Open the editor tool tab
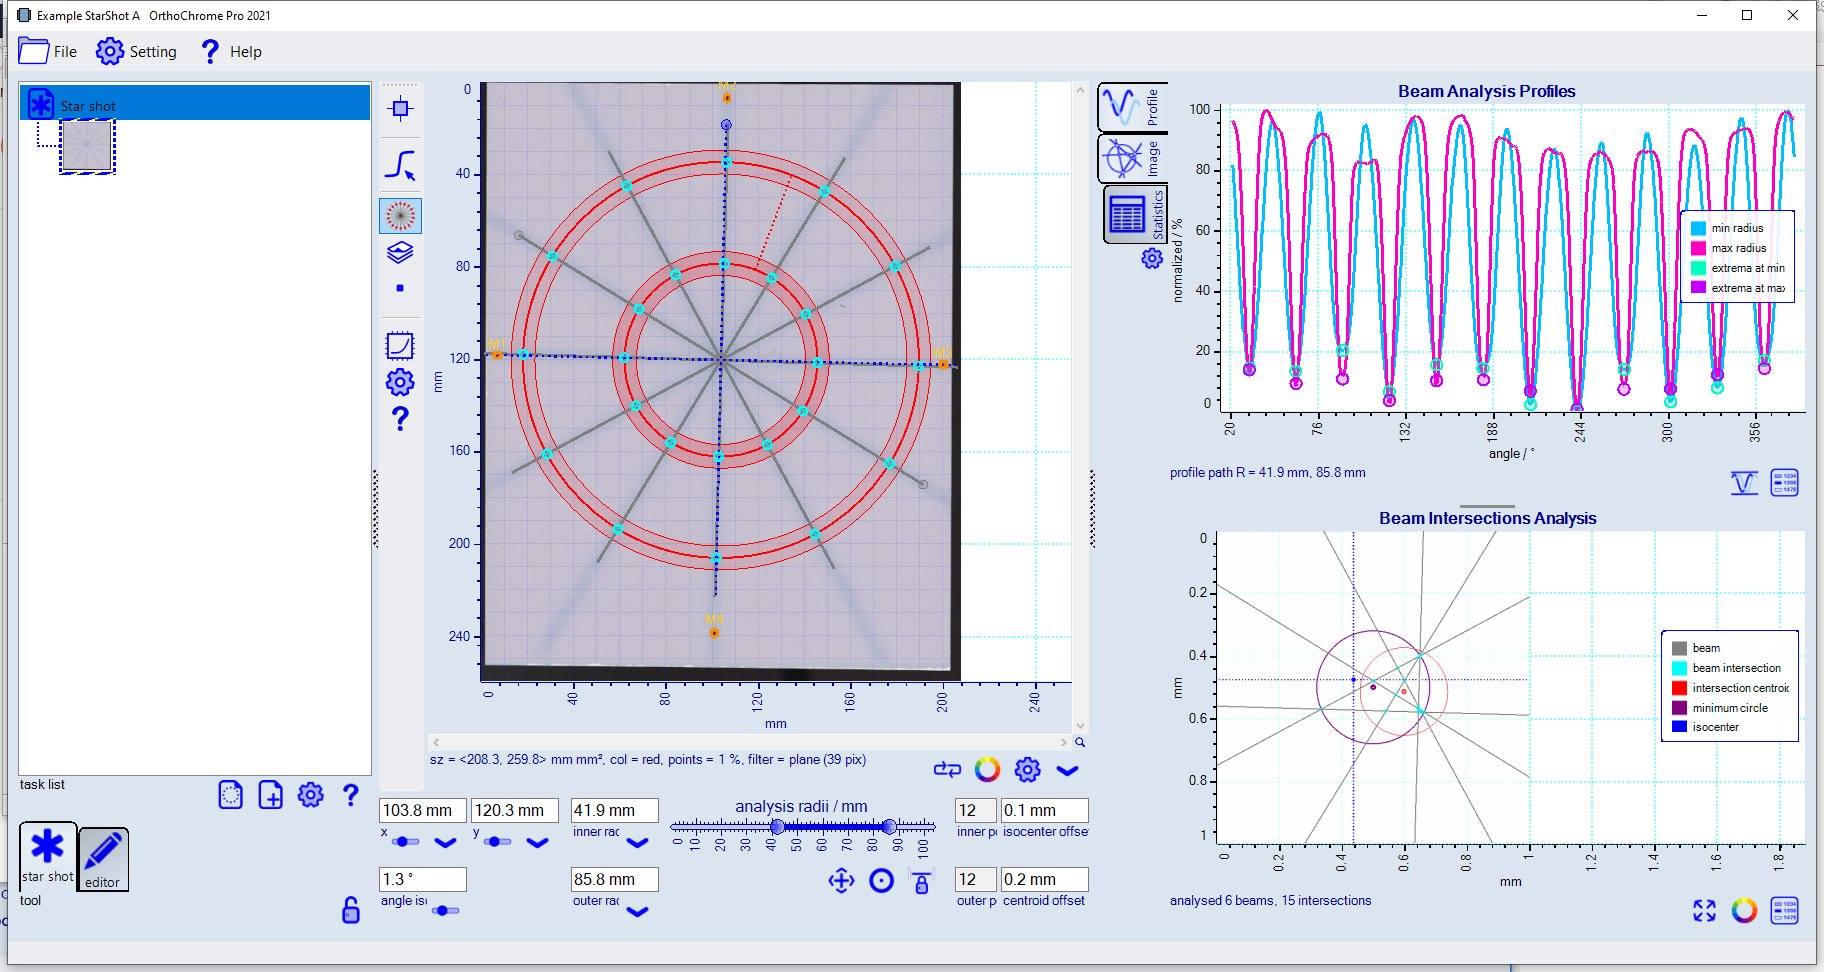Viewport: 1824px width, 972px height. [x=103, y=858]
